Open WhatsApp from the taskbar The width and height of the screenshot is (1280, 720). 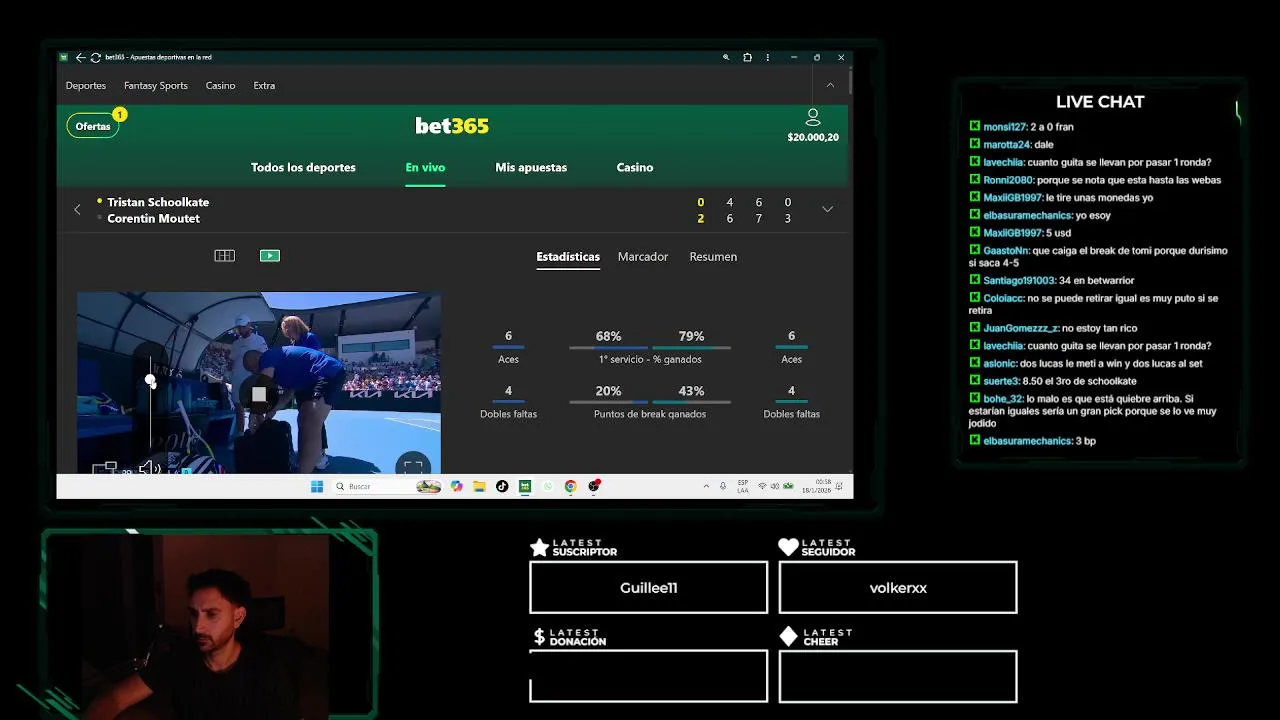pyautogui.click(x=547, y=486)
